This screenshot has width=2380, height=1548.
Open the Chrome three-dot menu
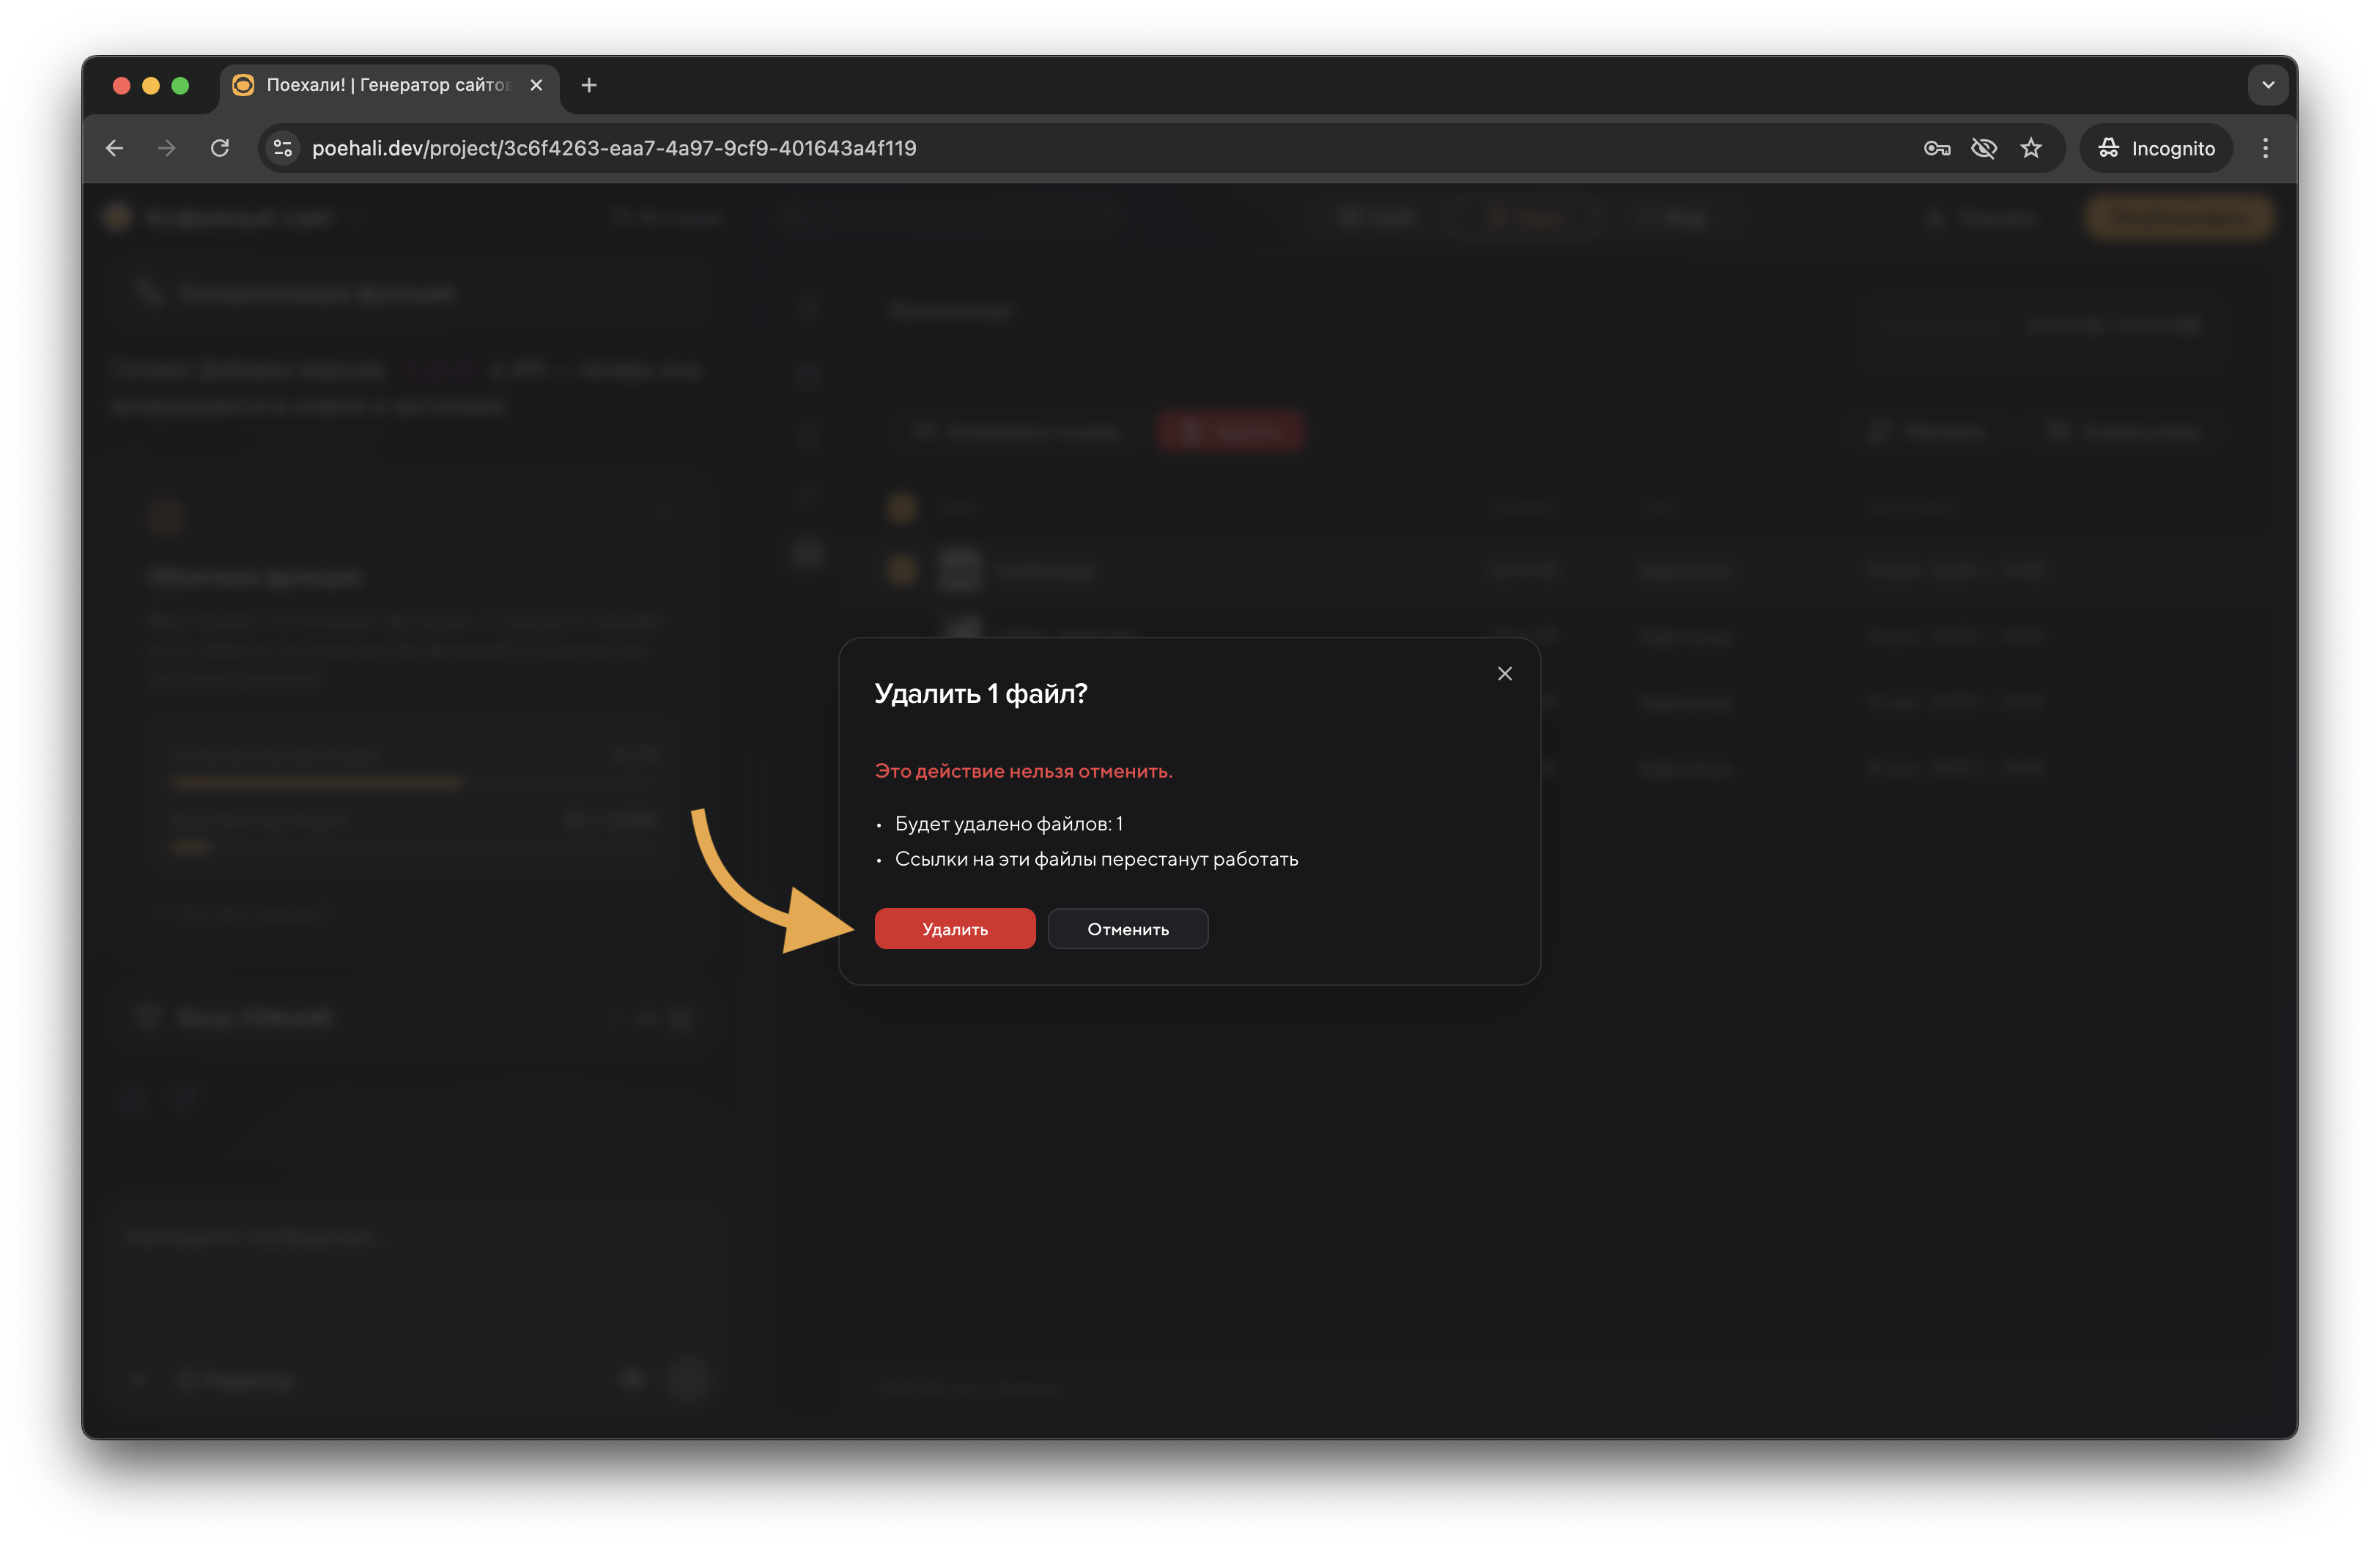click(x=2265, y=148)
